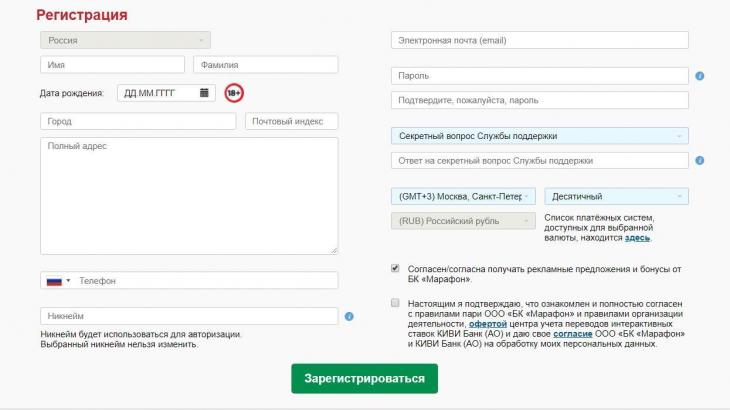Click the red 18+ age restriction icon
730x410 pixels.
click(x=234, y=93)
